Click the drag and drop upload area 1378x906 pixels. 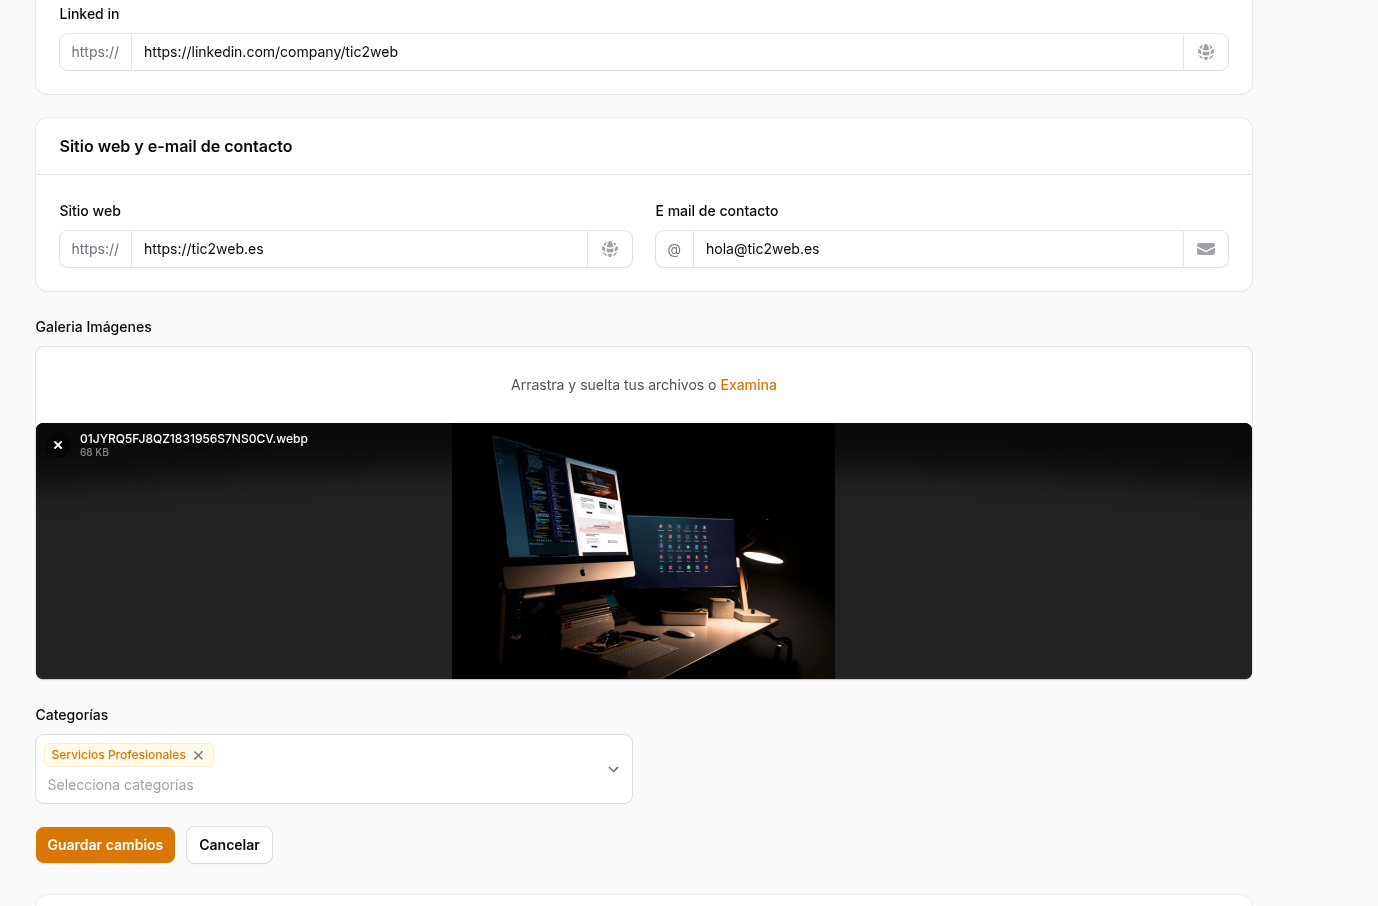point(643,384)
